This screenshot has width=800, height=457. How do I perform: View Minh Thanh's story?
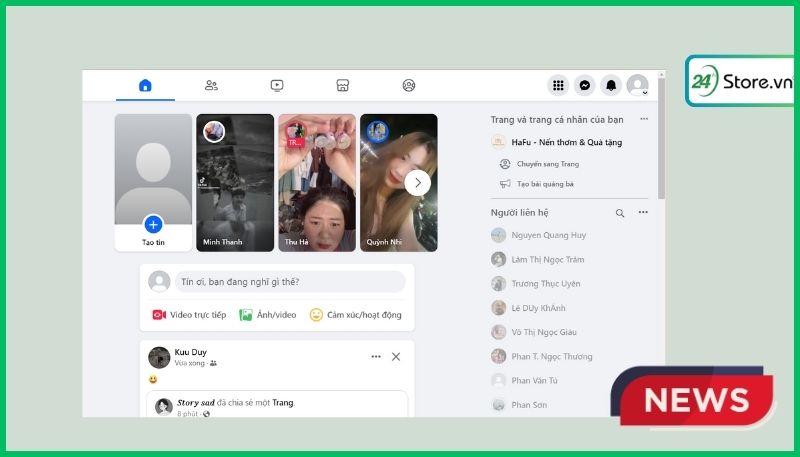click(235, 183)
